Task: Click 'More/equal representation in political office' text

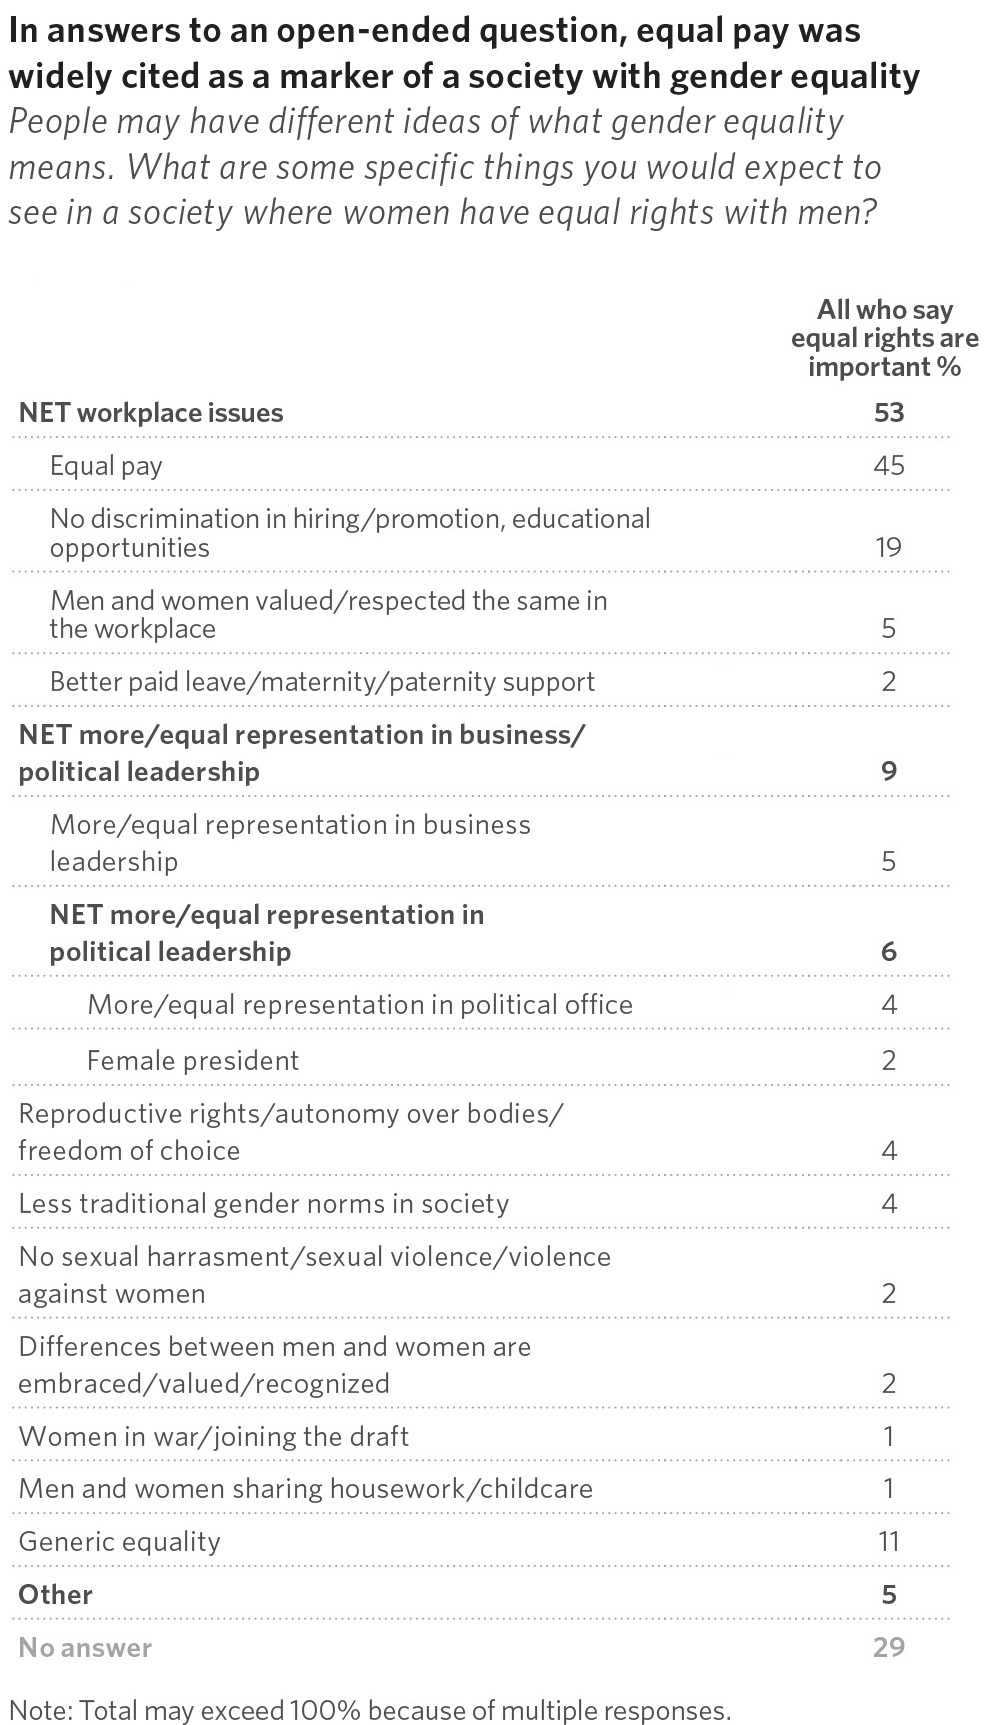Action: [x=360, y=1005]
